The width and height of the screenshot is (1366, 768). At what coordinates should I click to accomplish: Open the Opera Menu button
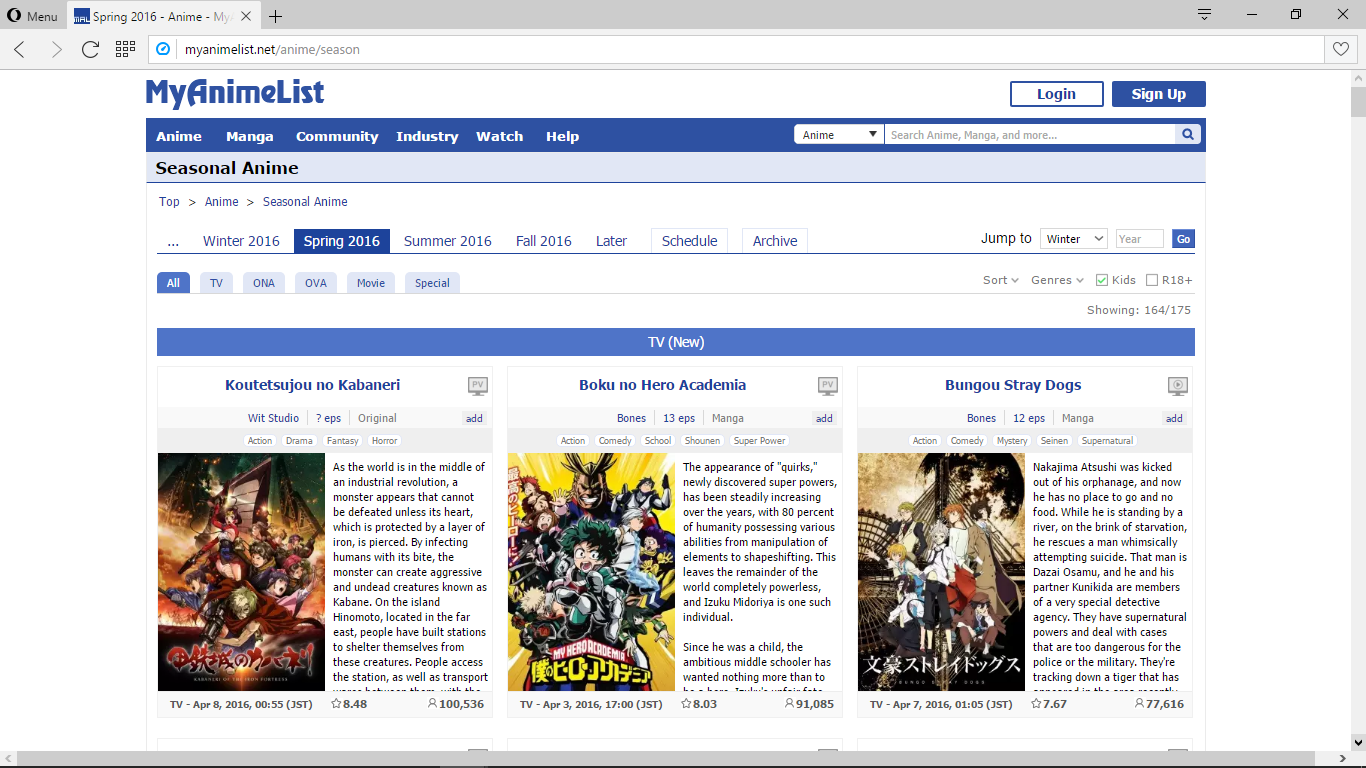(32, 16)
